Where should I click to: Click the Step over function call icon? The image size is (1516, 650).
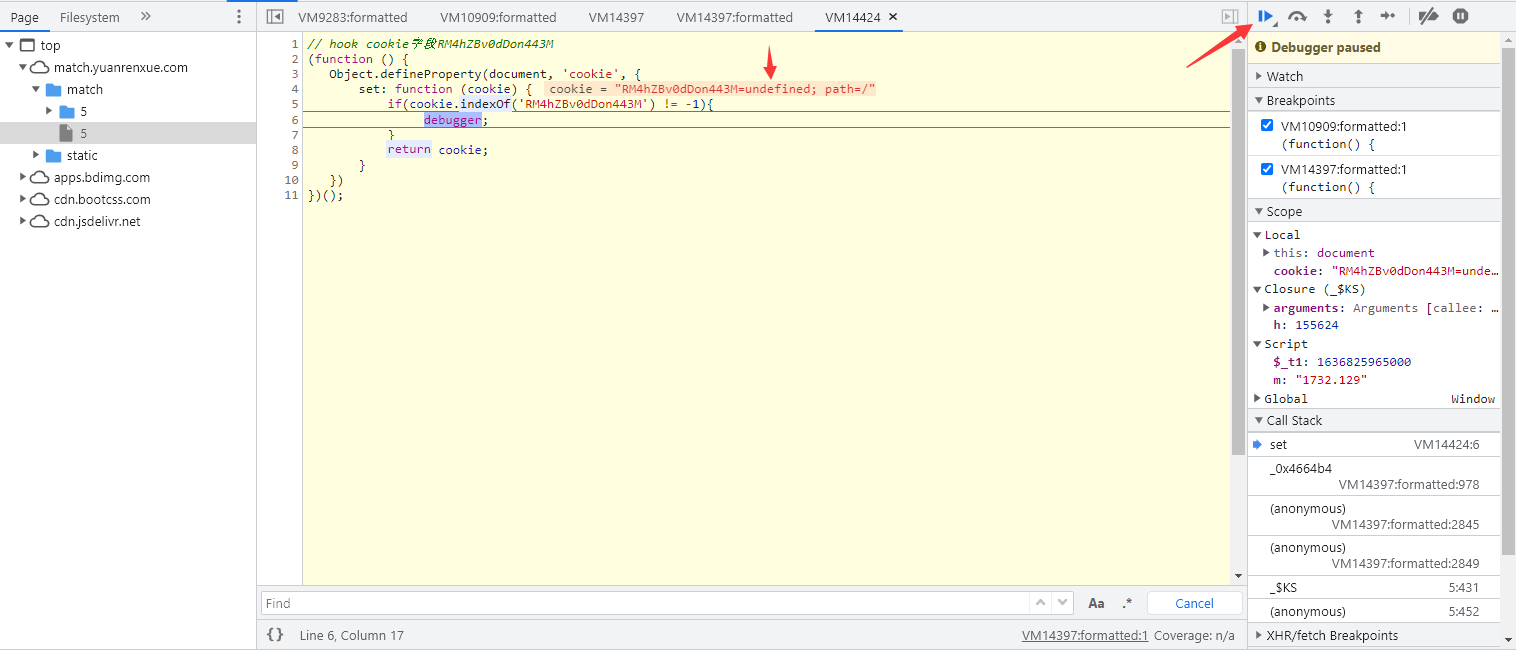1297,16
